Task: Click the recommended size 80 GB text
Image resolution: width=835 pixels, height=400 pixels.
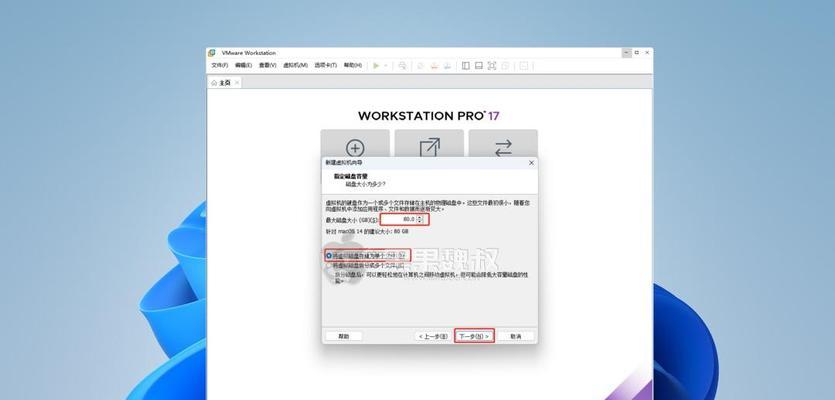Action: pos(367,232)
